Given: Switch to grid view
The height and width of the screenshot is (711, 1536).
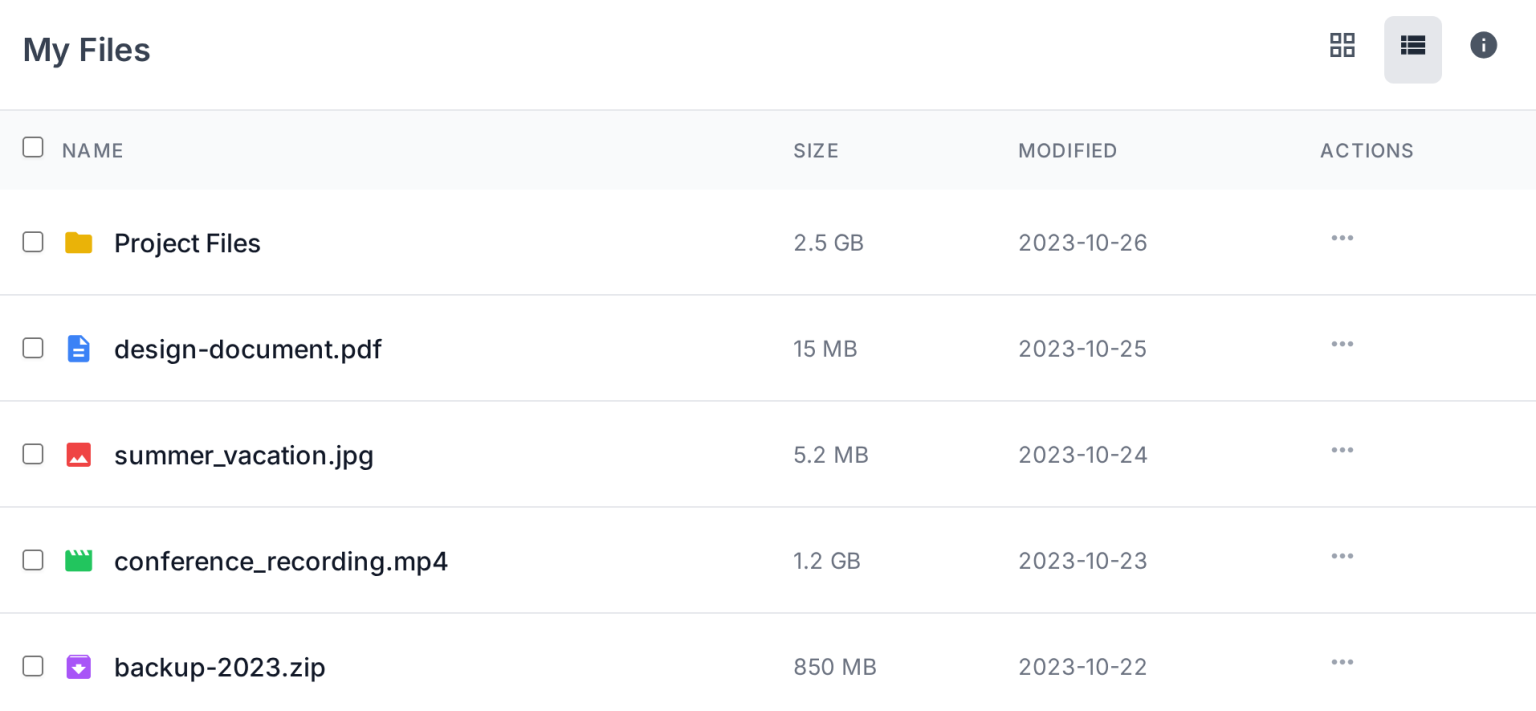Looking at the screenshot, I should 1341,45.
